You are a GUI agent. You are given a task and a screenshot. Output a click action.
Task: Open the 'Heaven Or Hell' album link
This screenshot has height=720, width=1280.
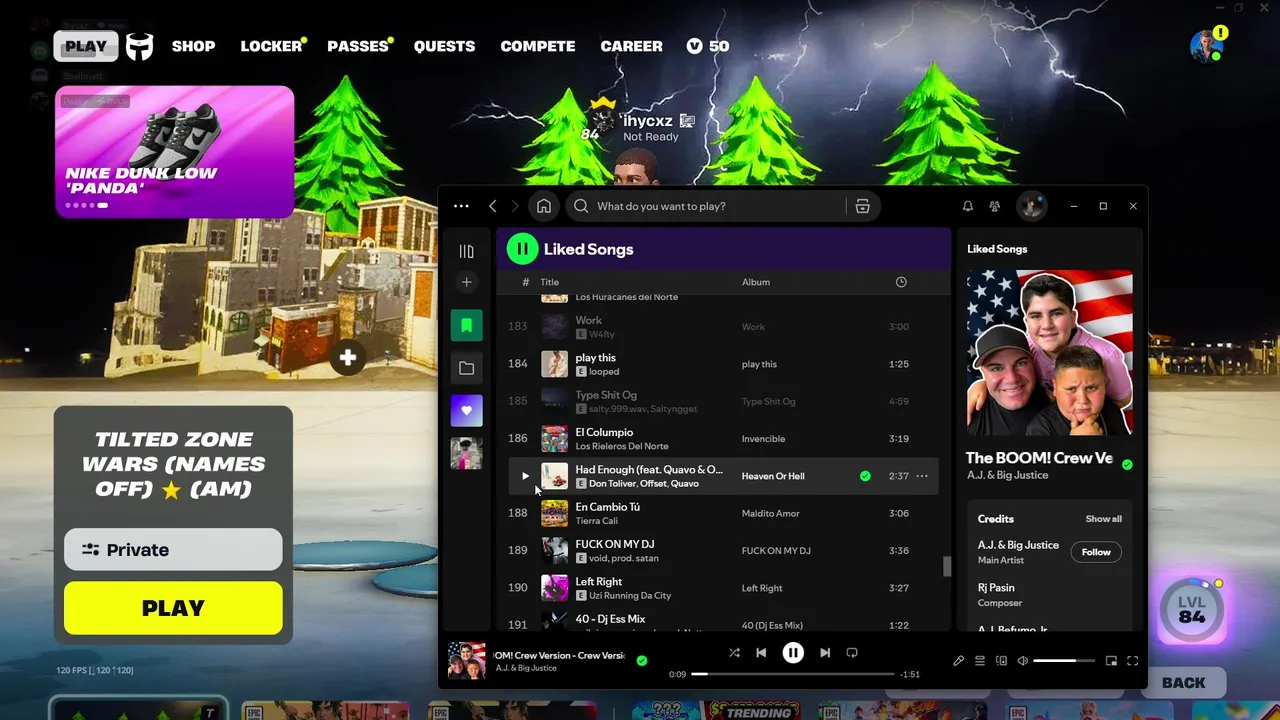(x=773, y=476)
